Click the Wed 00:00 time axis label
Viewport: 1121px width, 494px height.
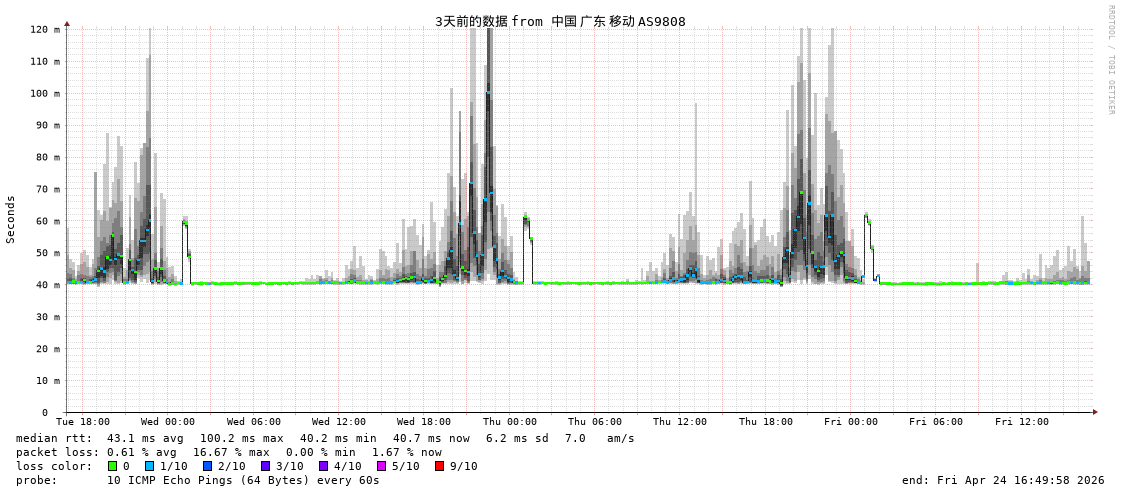(x=168, y=422)
